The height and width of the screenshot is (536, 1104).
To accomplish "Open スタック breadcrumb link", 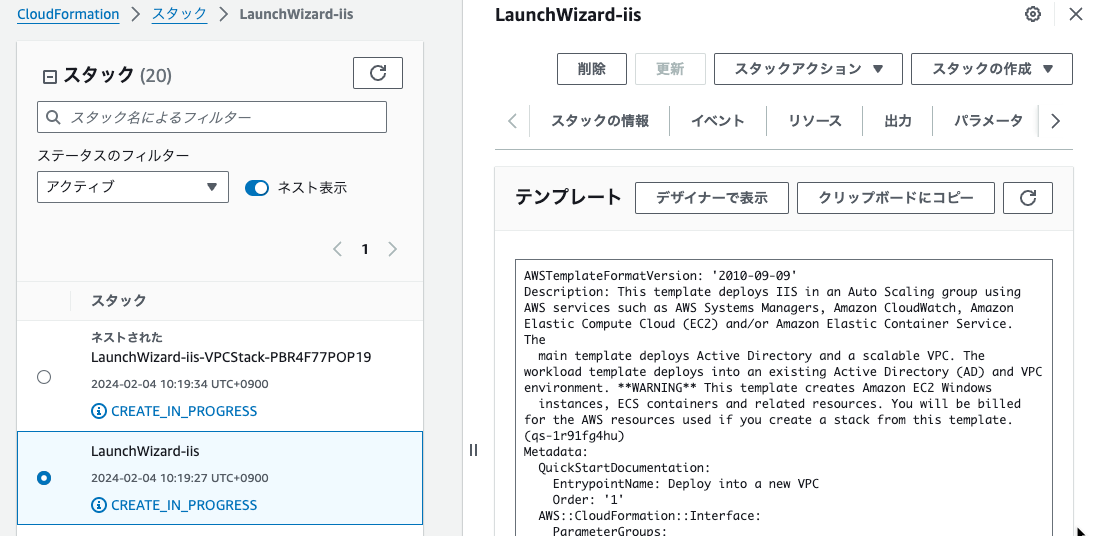I will 180,14.
